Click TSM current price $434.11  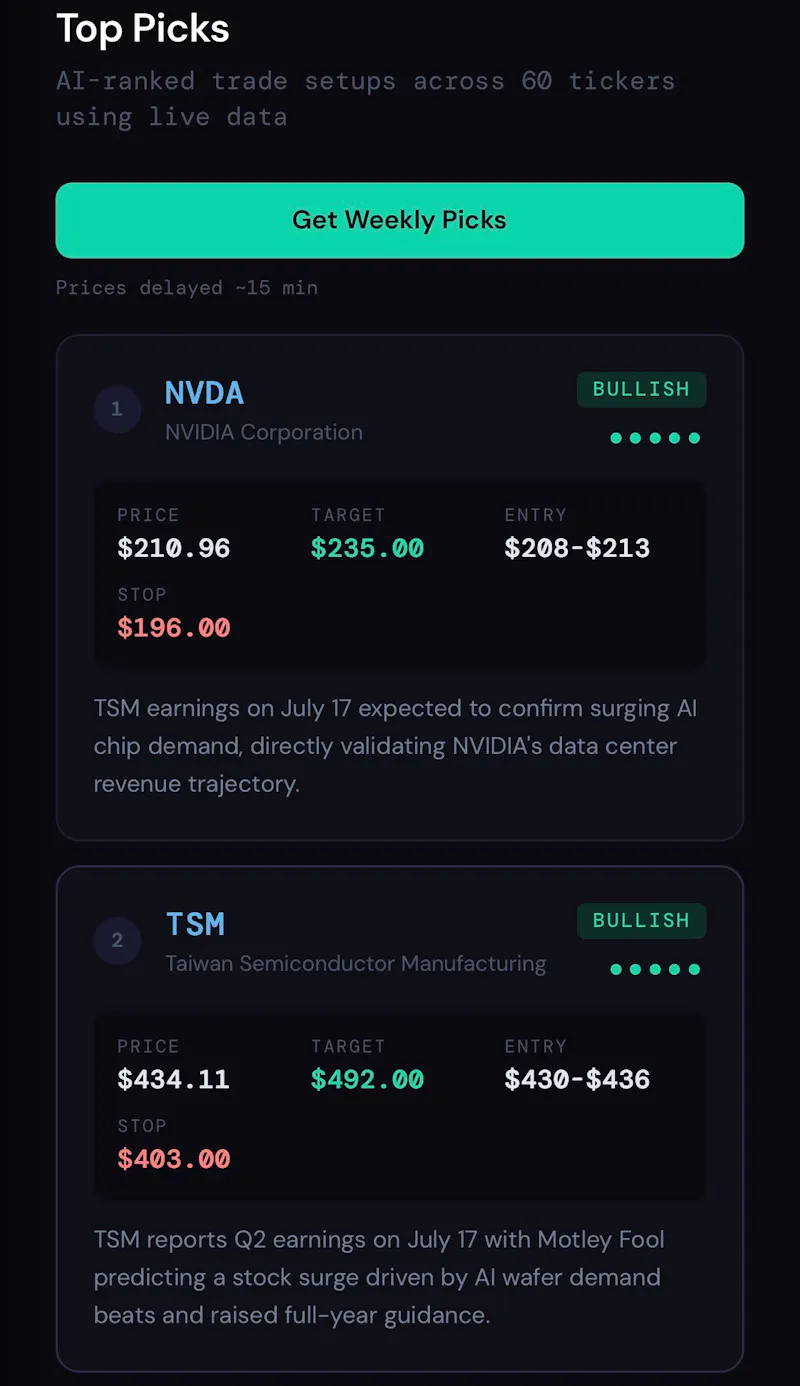tap(174, 1079)
